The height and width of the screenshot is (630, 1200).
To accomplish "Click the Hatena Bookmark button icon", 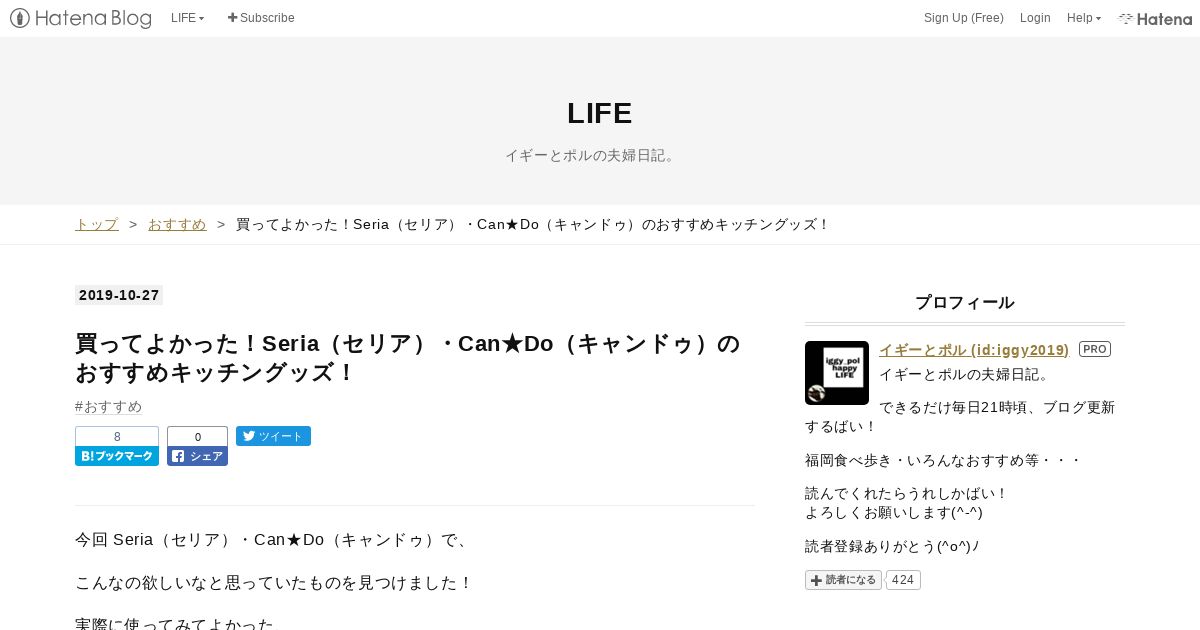I will coord(117,456).
